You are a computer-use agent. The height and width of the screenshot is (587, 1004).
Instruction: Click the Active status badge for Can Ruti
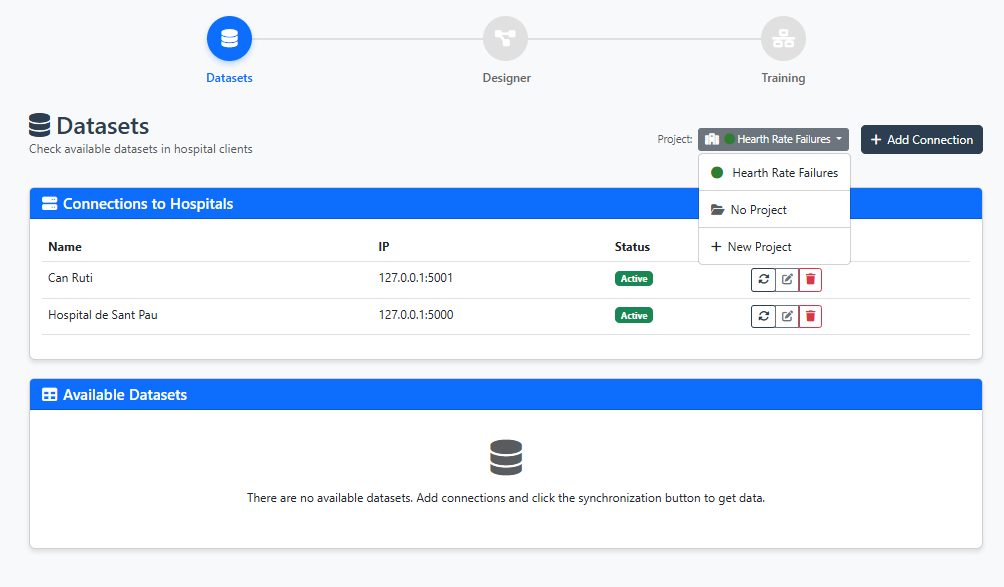pos(633,278)
